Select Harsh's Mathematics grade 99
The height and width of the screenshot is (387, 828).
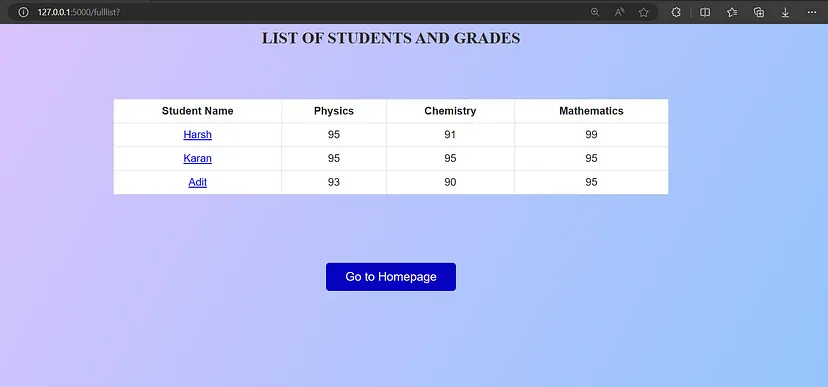click(x=591, y=135)
